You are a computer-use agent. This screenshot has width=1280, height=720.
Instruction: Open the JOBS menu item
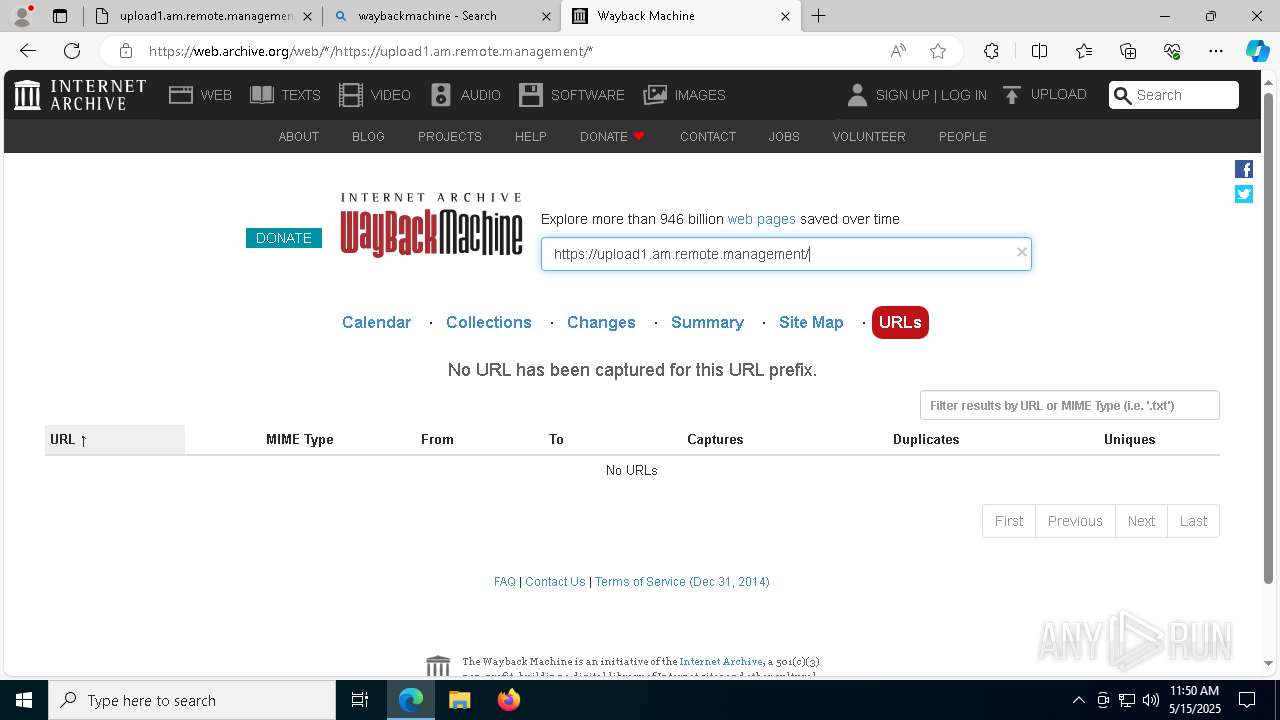784,136
